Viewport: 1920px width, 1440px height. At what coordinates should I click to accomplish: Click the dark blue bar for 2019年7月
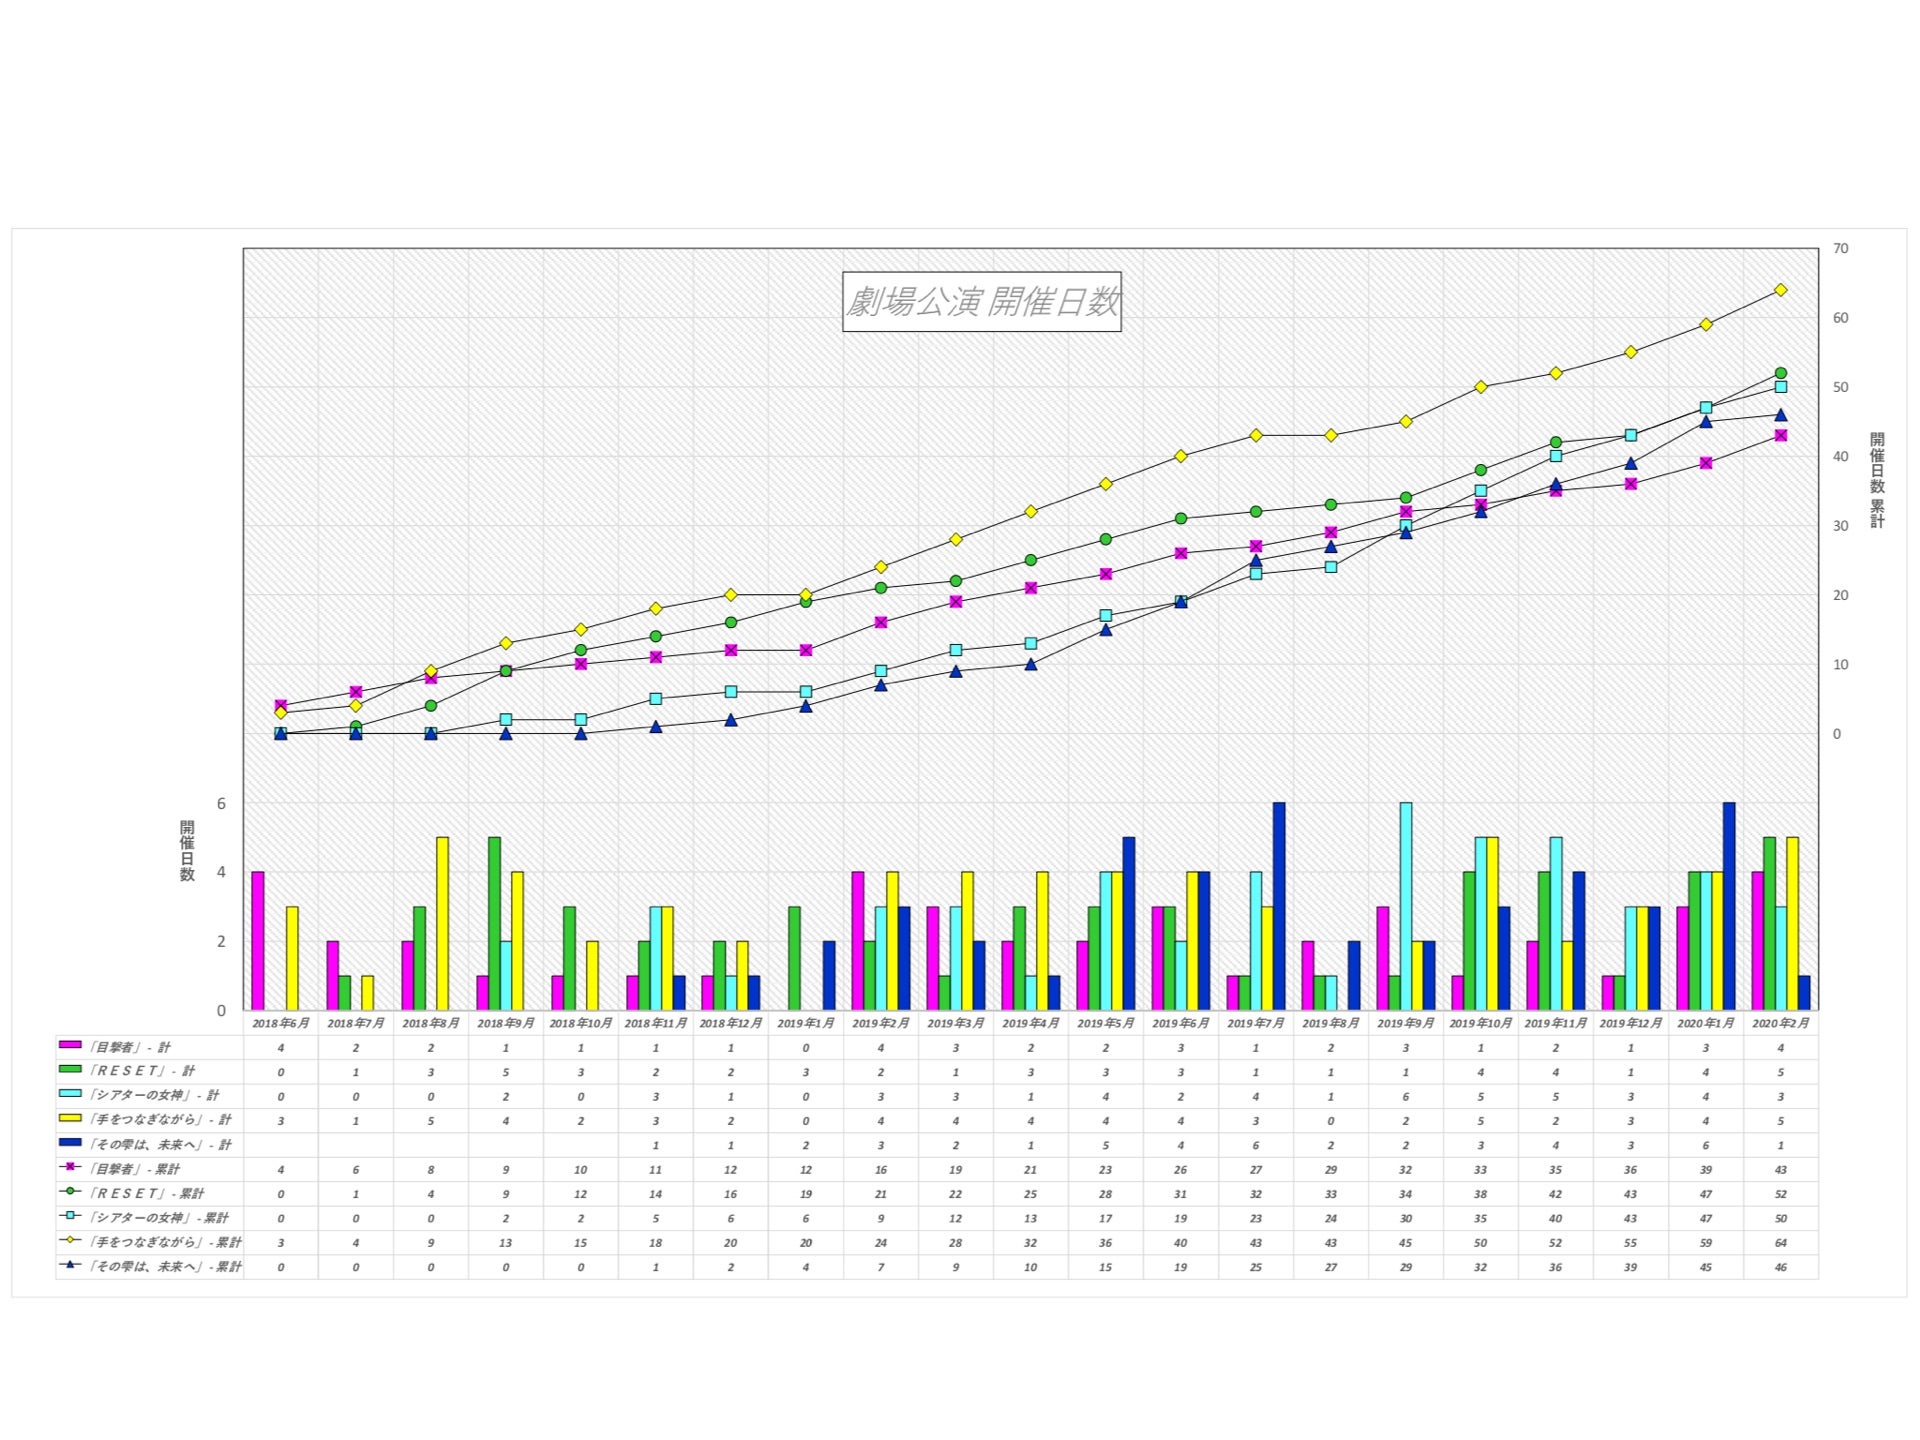click(1278, 905)
